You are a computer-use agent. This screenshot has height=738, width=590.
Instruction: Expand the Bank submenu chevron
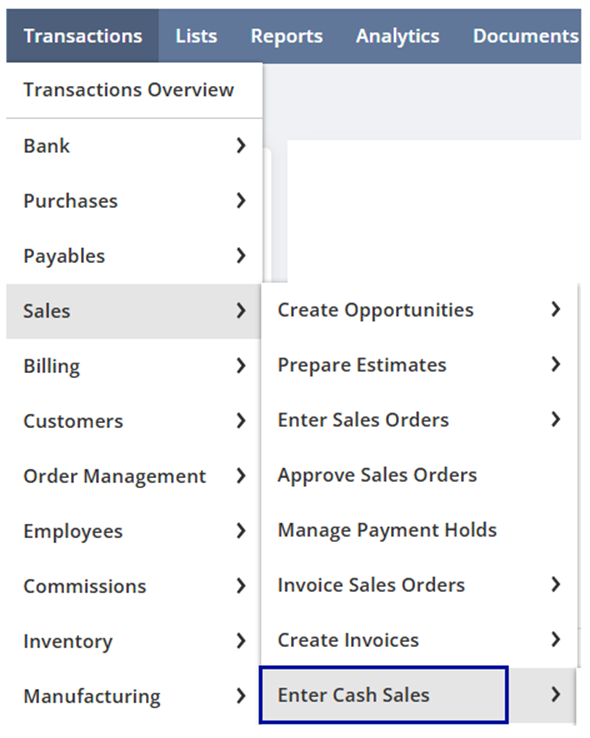[x=241, y=145]
